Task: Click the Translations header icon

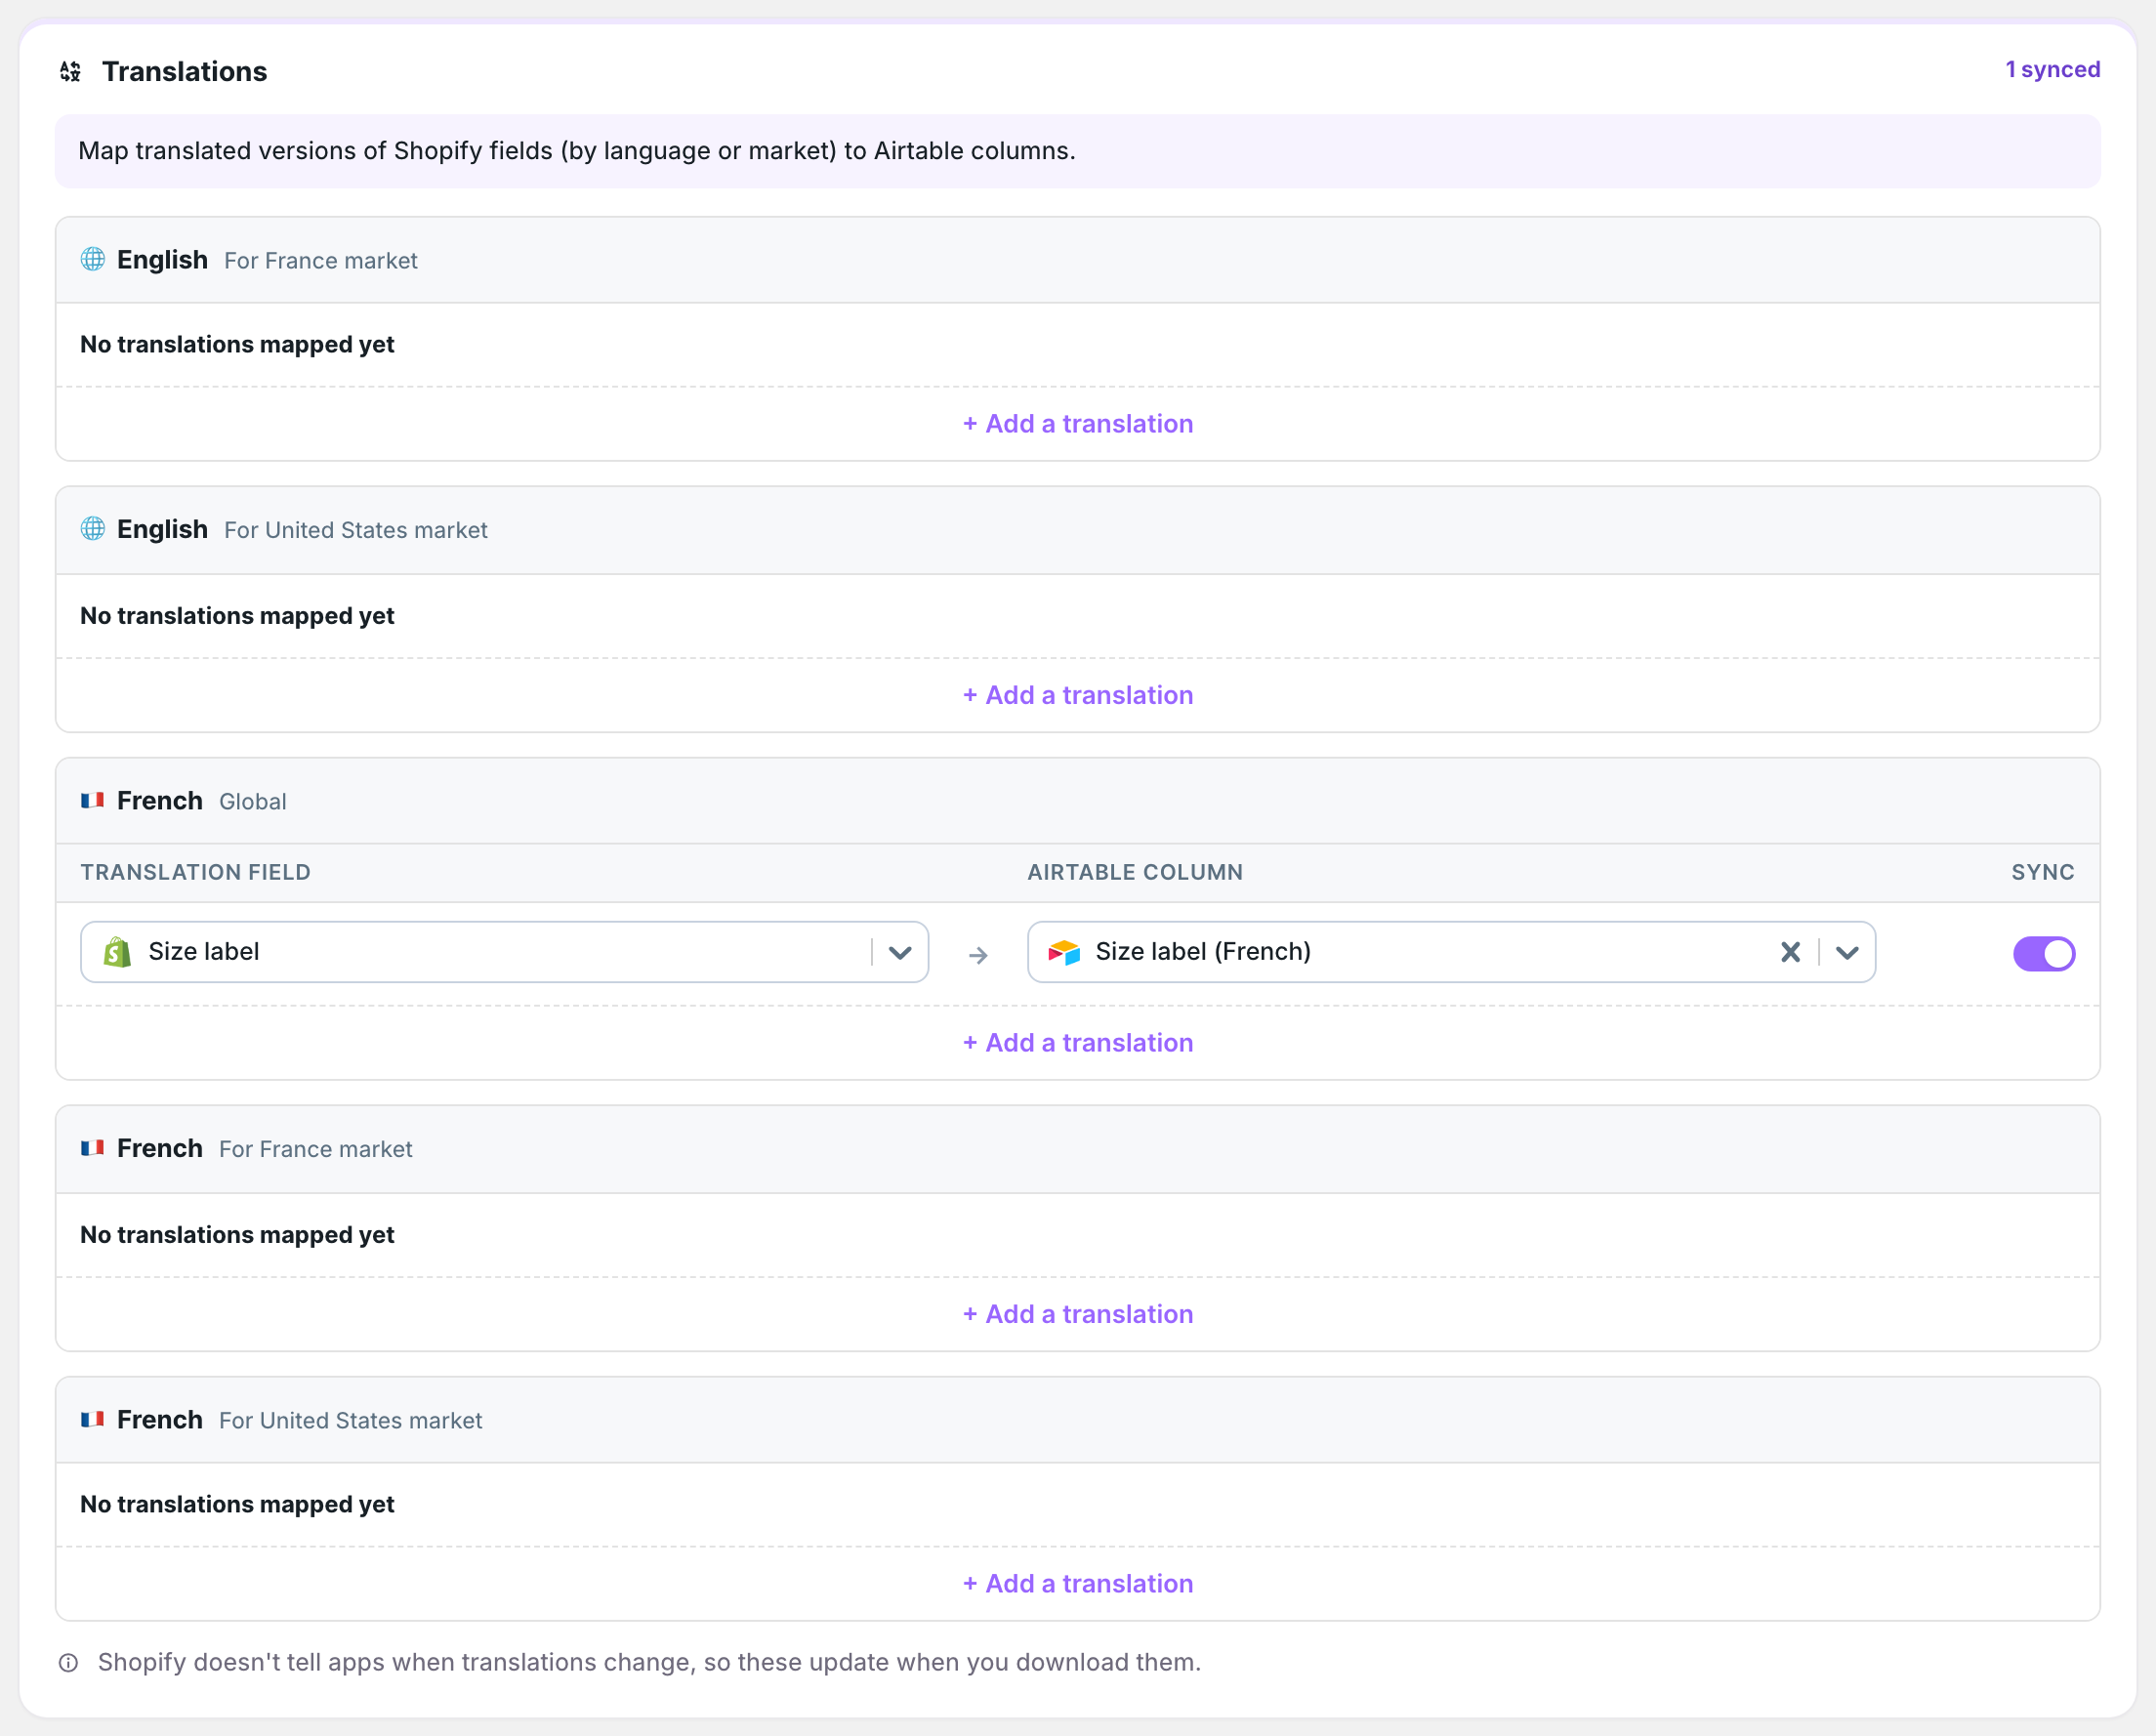Action: pyautogui.click(x=70, y=71)
